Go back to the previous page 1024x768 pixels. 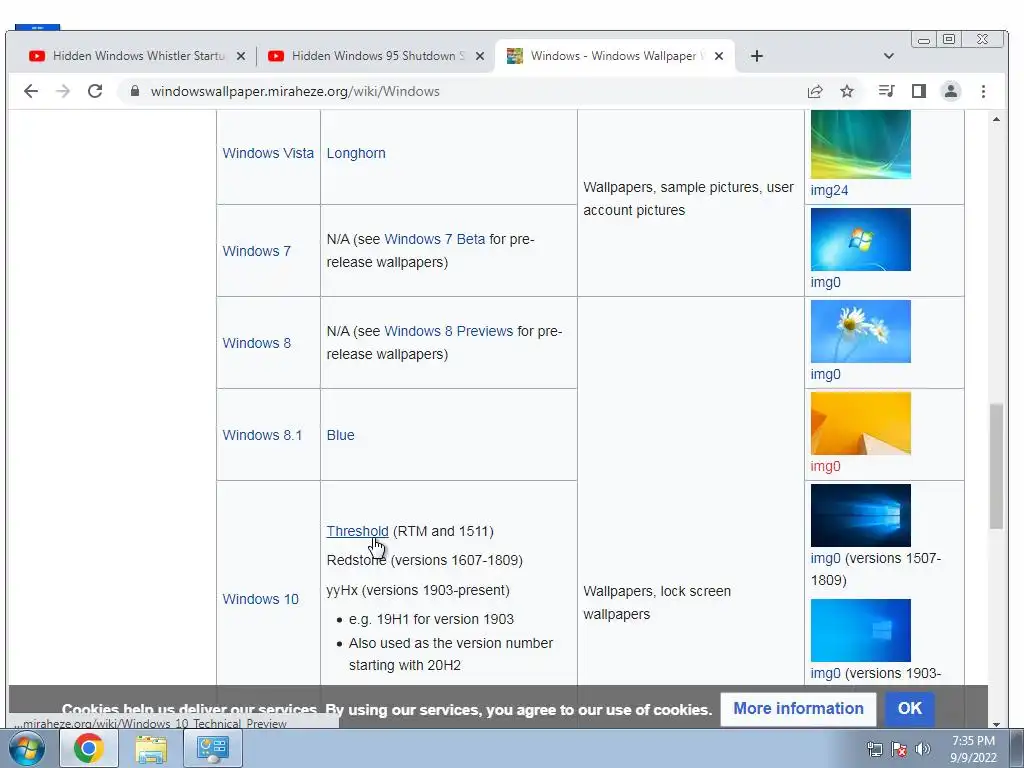tap(31, 91)
